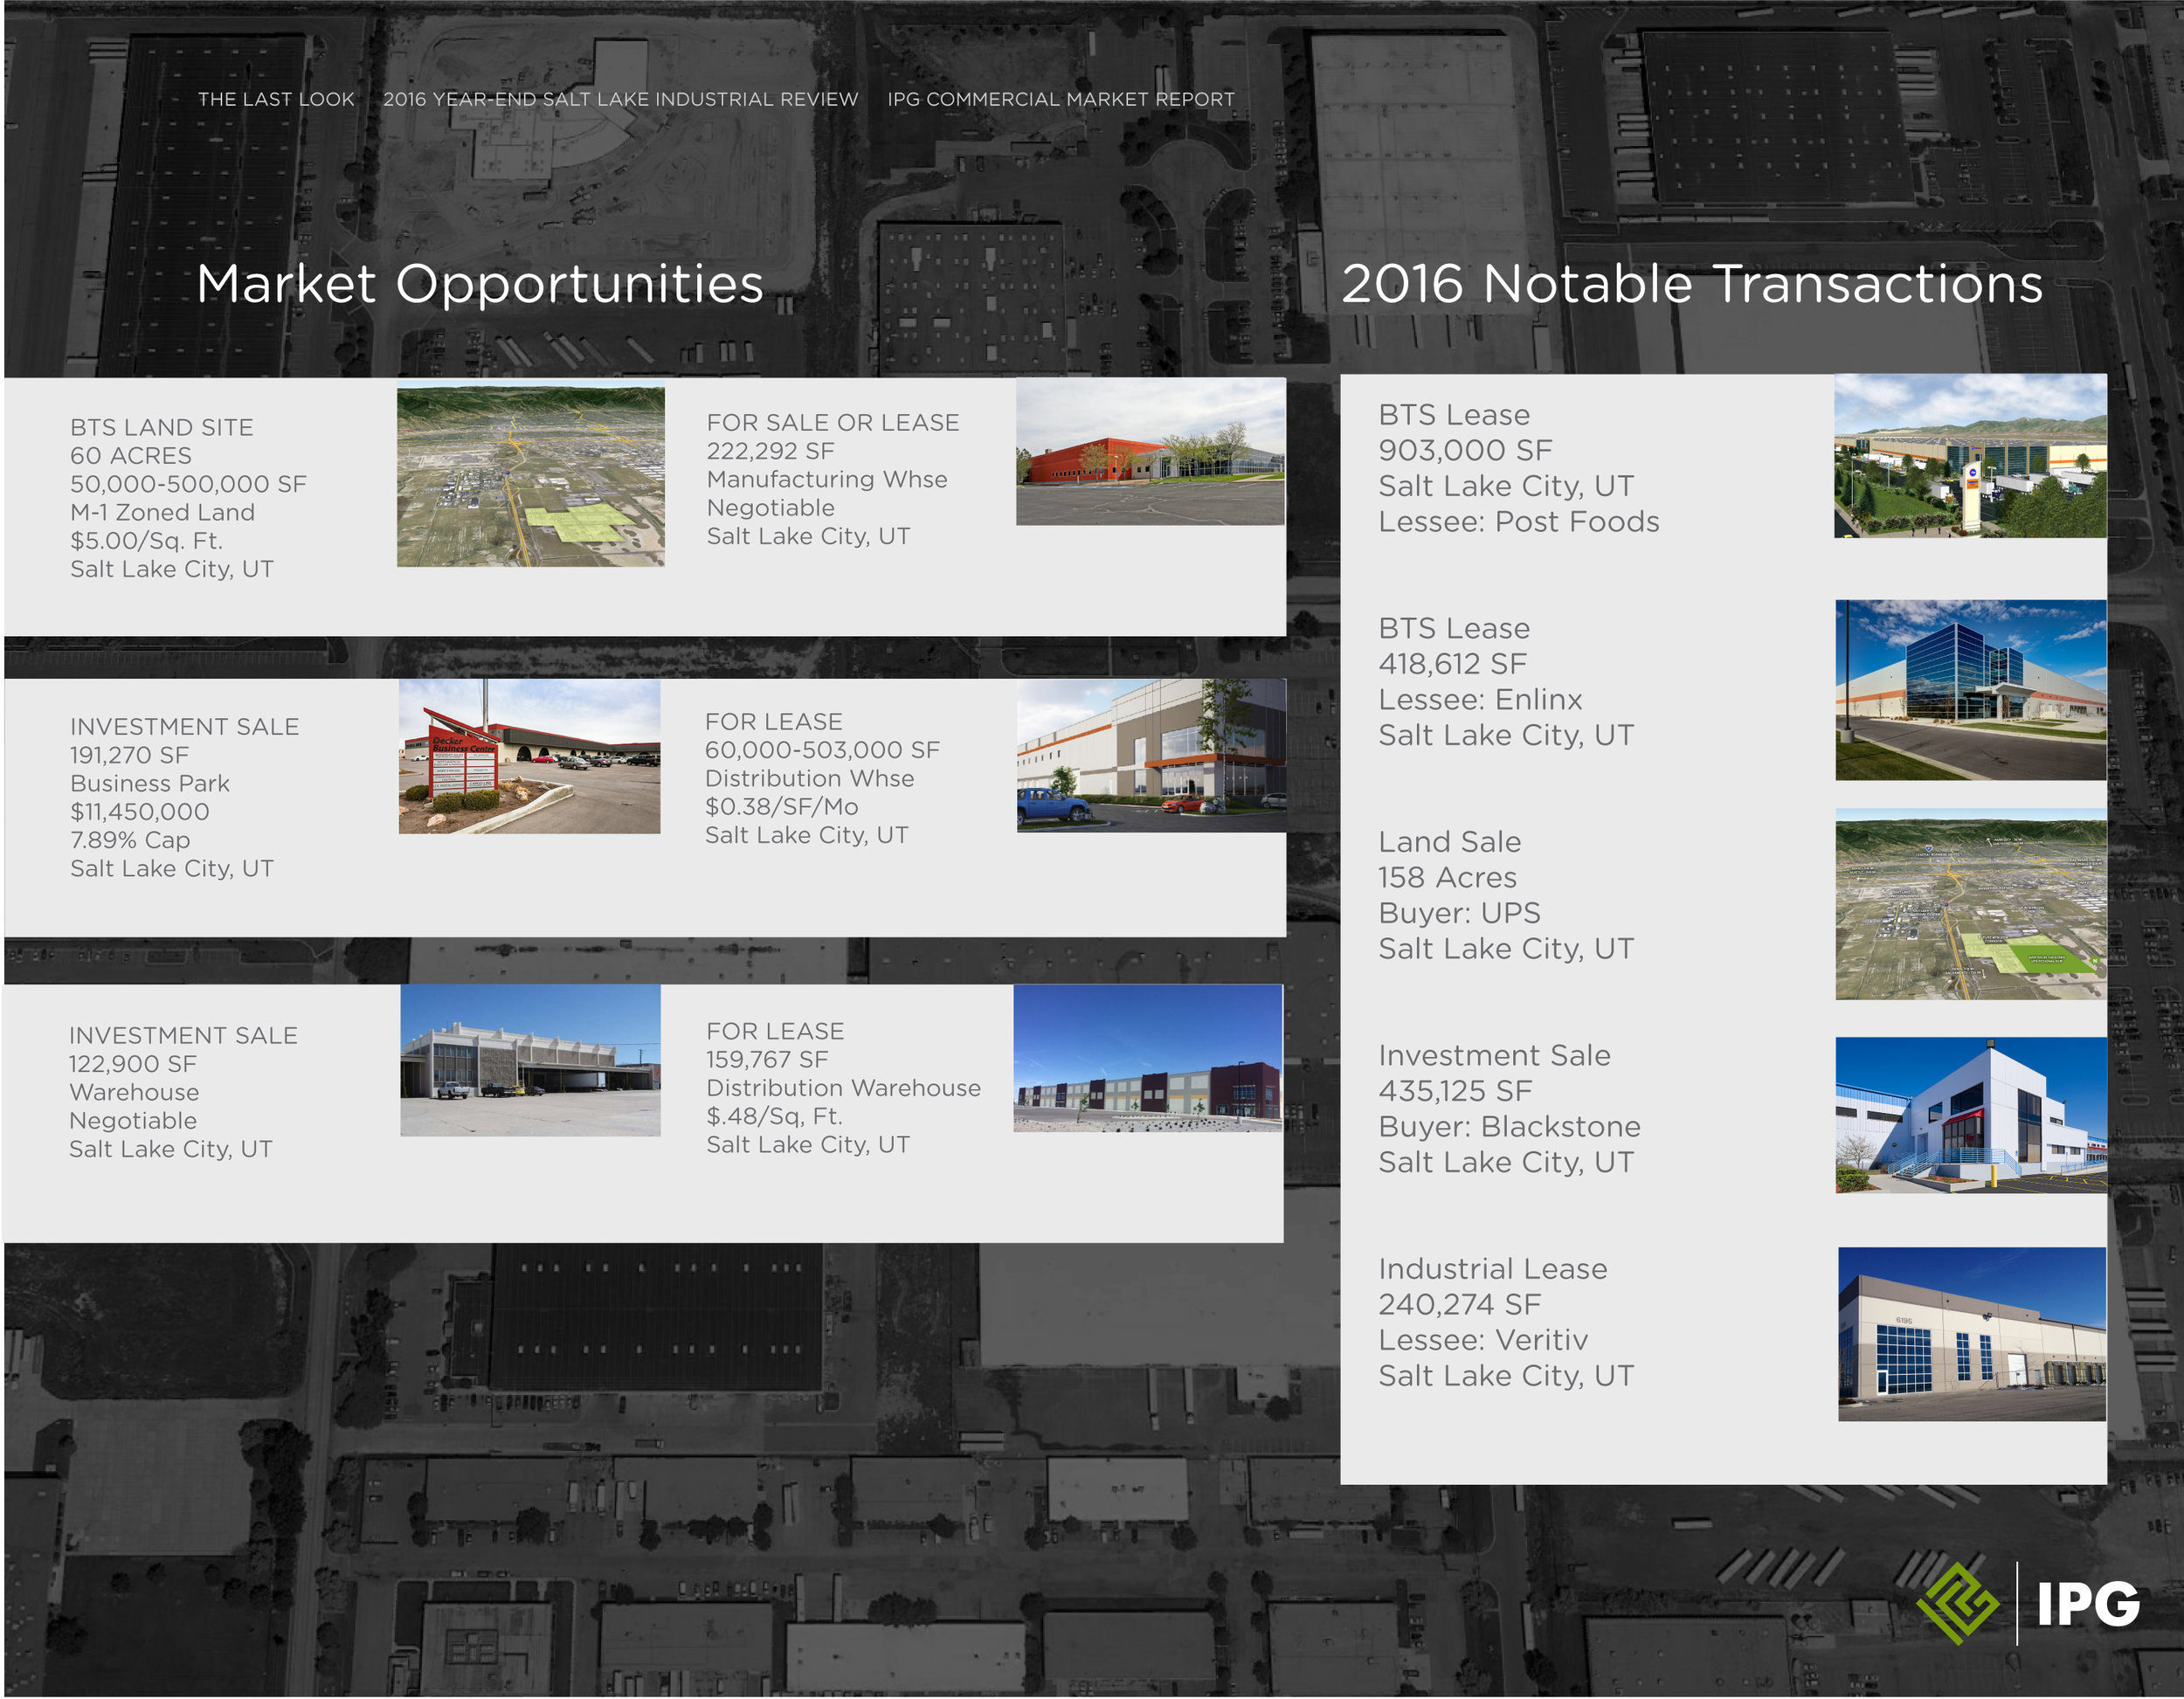This screenshot has height=1699, width=2184.
Task: Click the IPG green diamond logo
Action: 1957,1604
